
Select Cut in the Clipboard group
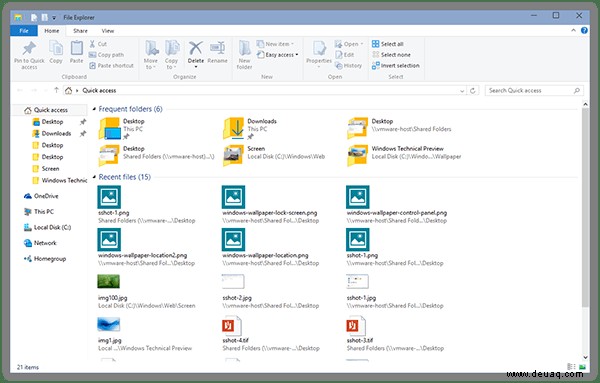click(x=98, y=44)
